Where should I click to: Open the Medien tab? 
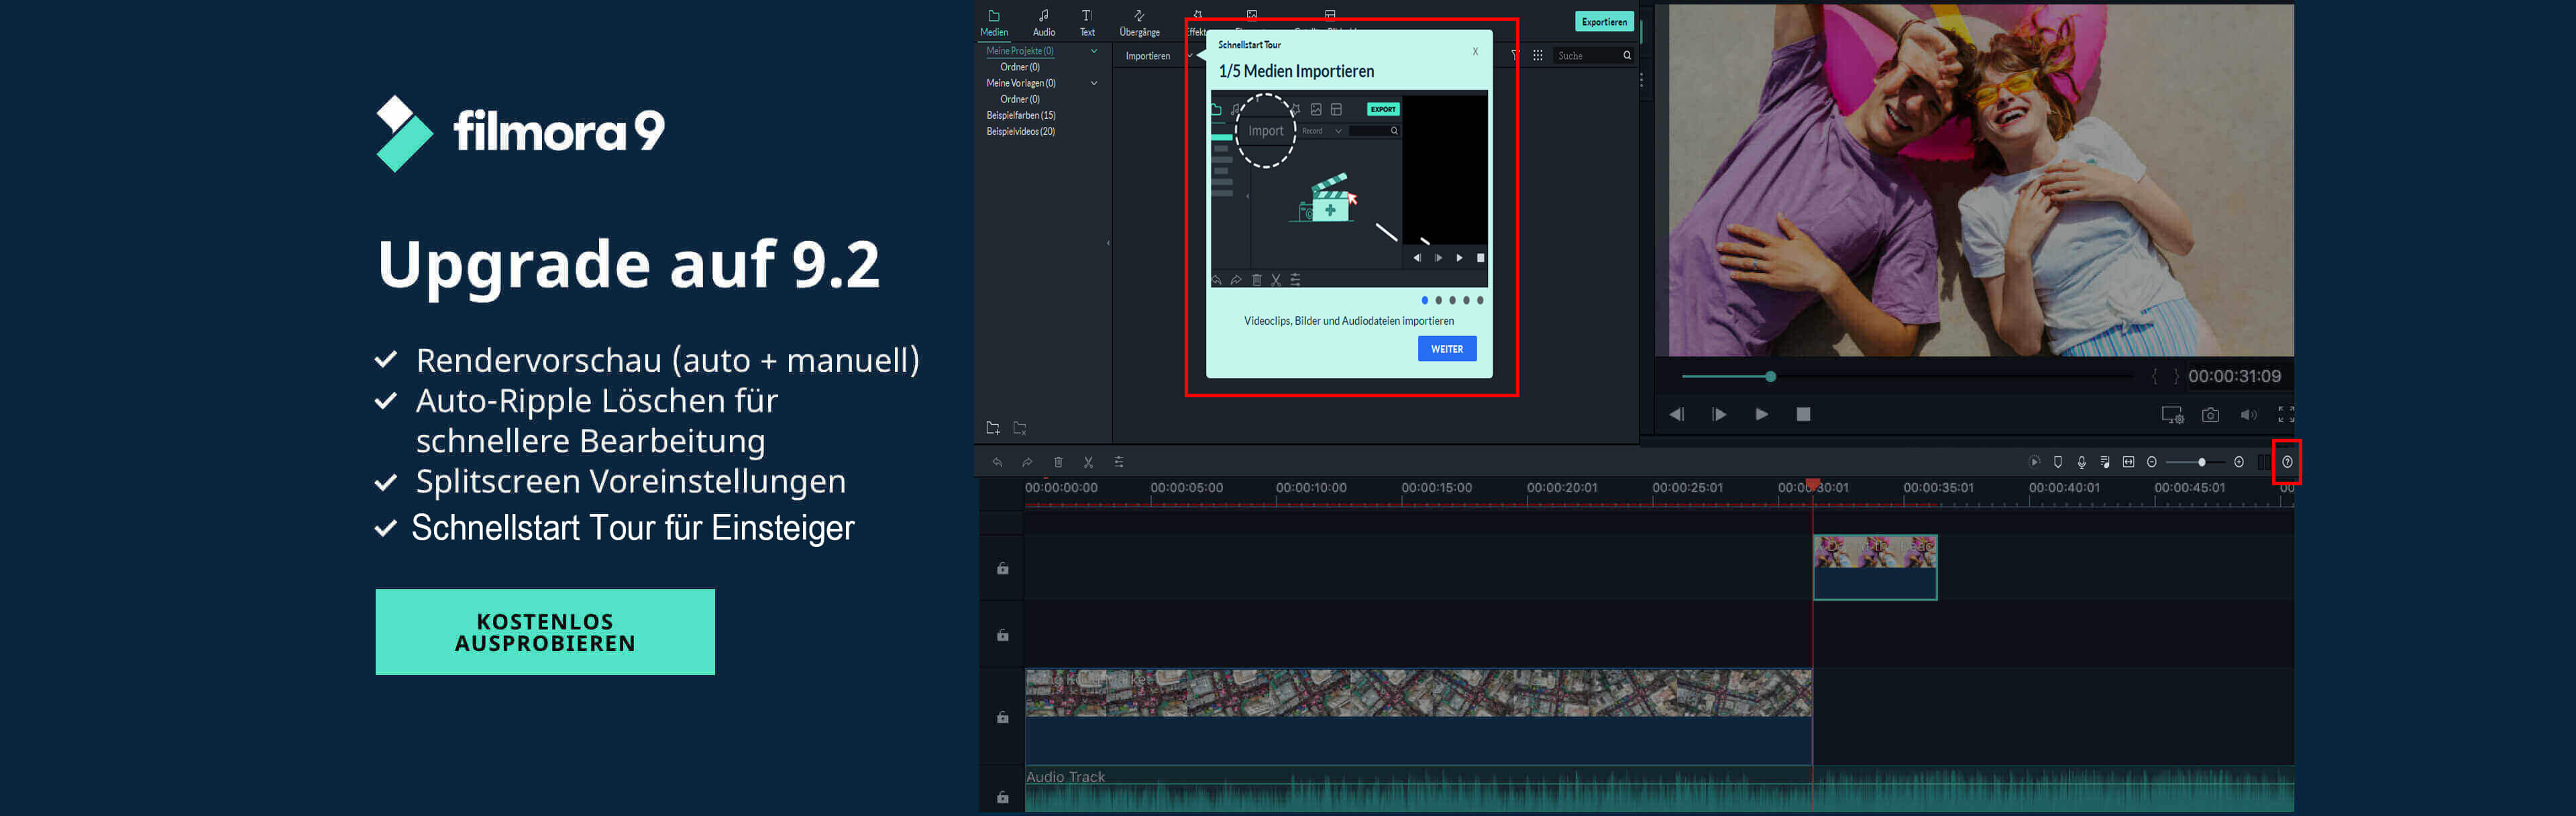coord(993,23)
